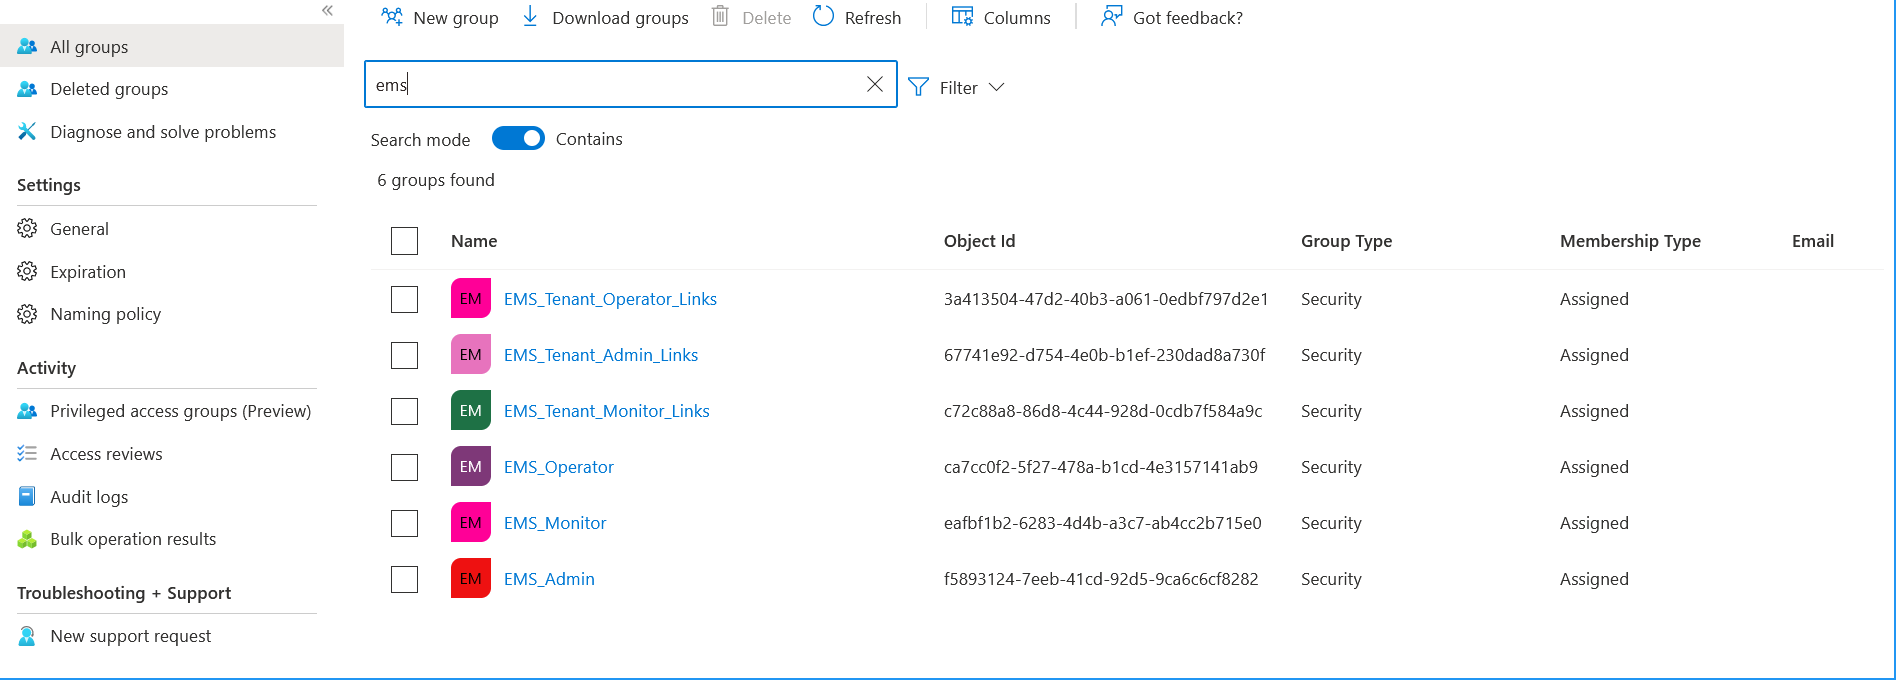Screen dimensions: 1896x680
Task: Click the Audit logs icon
Action: (x=27, y=497)
